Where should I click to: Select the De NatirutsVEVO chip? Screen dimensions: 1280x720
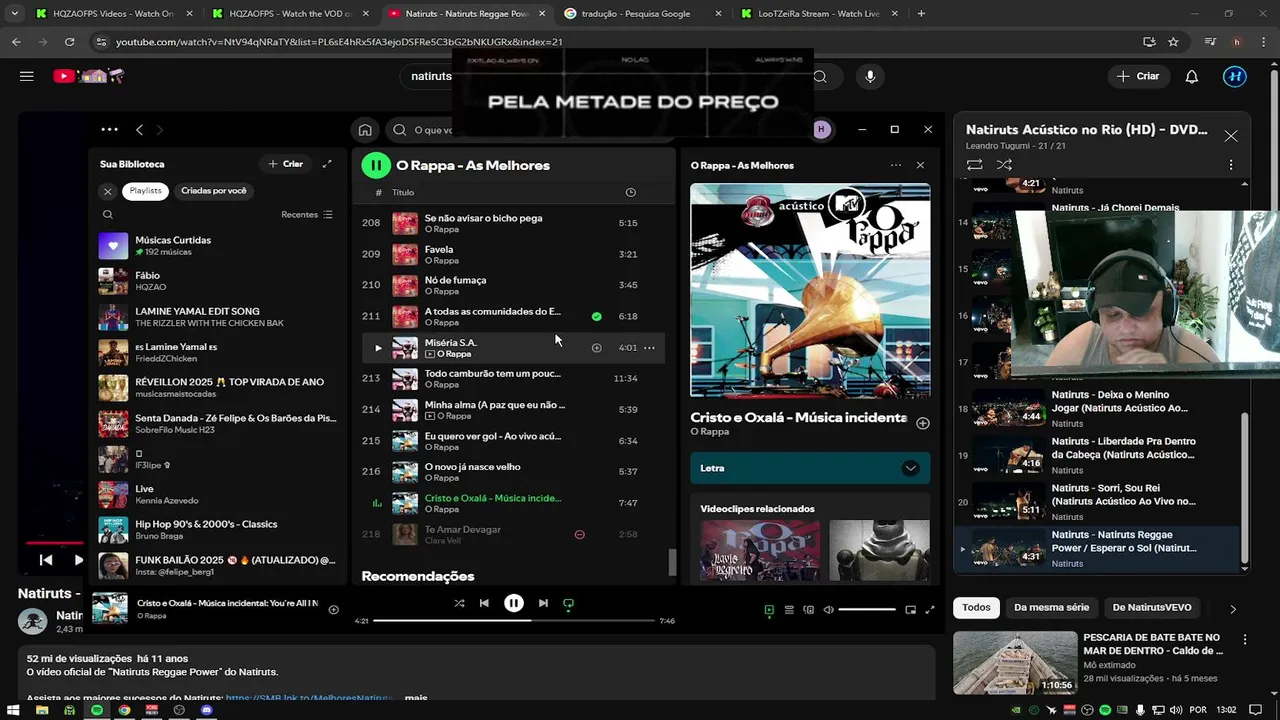tap(1152, 607)
